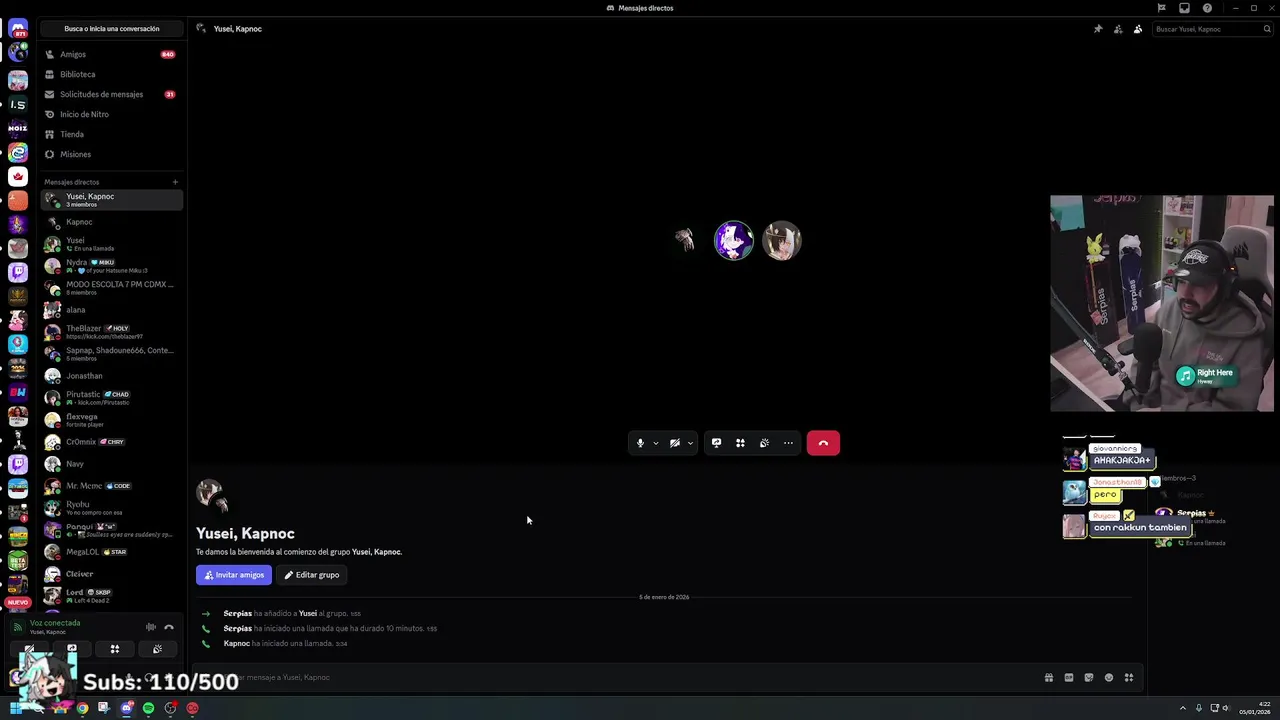Image resolution: width=1280 pixels, height=720 pixels.
Task: Open camera options arrow in call bar
Action: pyautogui.click(x=690, y=443)
